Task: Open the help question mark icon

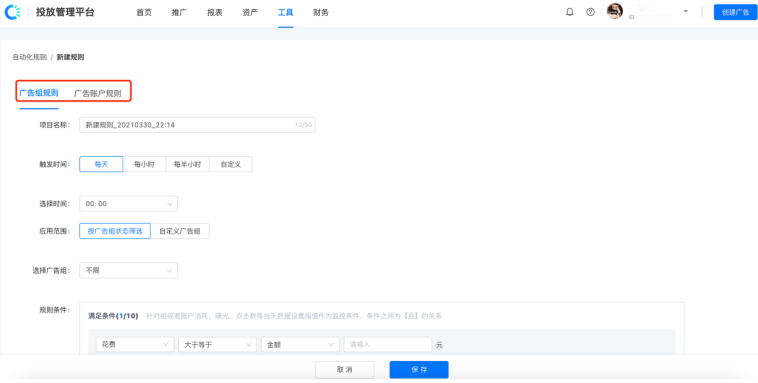Action: (x=590, y=12)
